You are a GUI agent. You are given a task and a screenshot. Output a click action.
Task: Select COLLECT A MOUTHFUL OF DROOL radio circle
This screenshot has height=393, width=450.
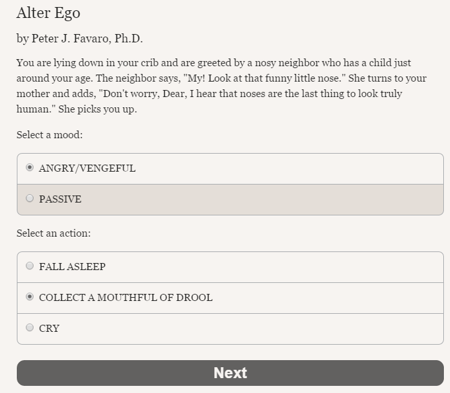[x=30, y=297]
